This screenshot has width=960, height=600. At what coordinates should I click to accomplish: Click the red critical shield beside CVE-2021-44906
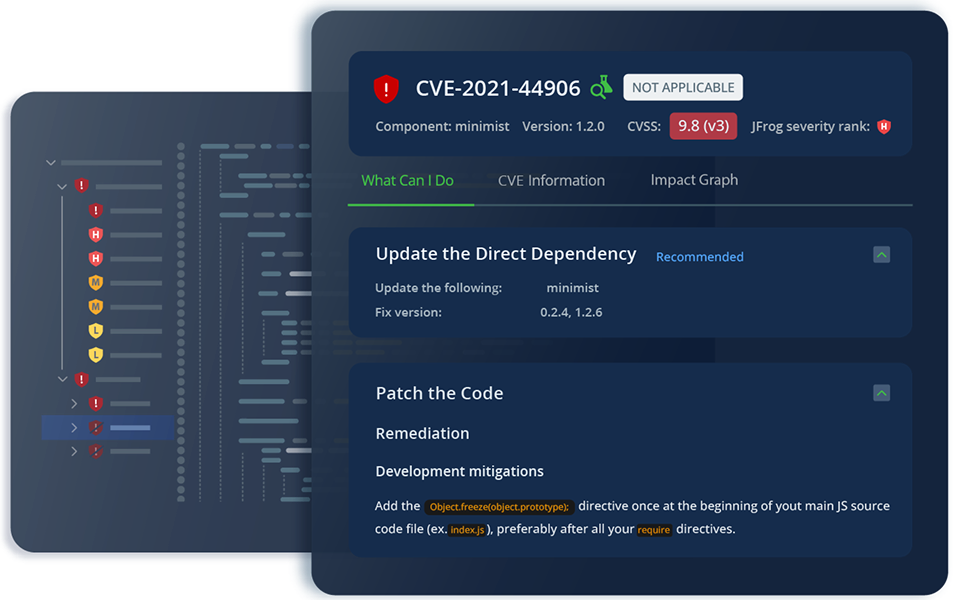pos(386,89)
